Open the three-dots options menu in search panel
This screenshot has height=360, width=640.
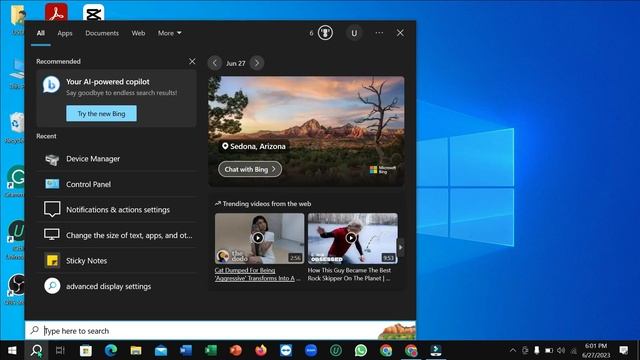pyautogui.click(x=379, y=33)
